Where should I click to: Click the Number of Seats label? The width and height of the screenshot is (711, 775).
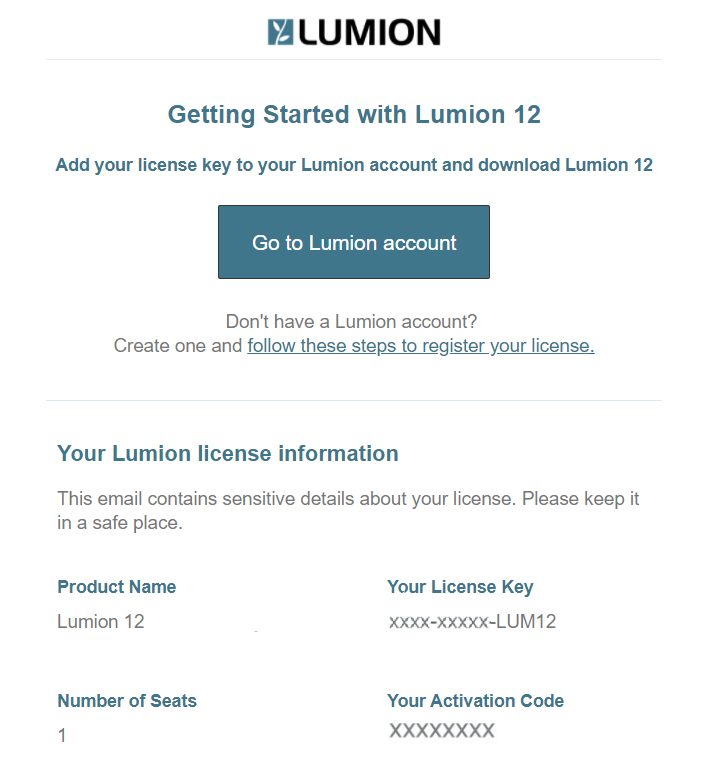[x=127, y=701]
